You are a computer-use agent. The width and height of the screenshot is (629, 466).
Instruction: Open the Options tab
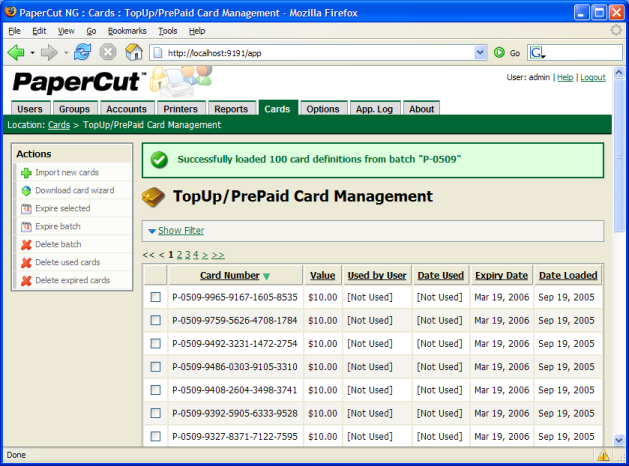[x=323, y=109]
